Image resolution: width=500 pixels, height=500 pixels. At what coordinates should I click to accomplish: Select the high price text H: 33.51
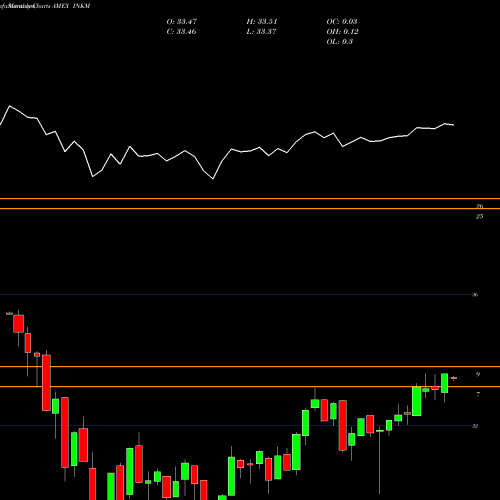coord(262,22)
